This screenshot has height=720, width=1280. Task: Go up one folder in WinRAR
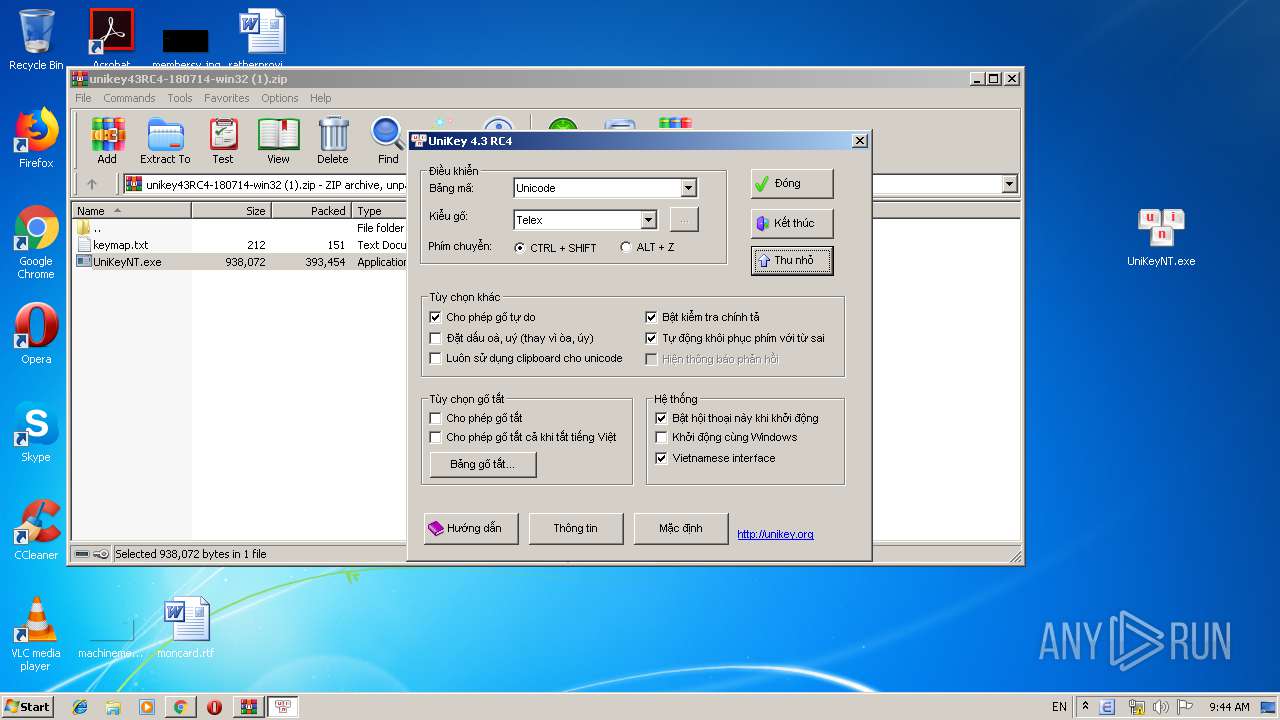pyautogui.click(x=92, y=184)
